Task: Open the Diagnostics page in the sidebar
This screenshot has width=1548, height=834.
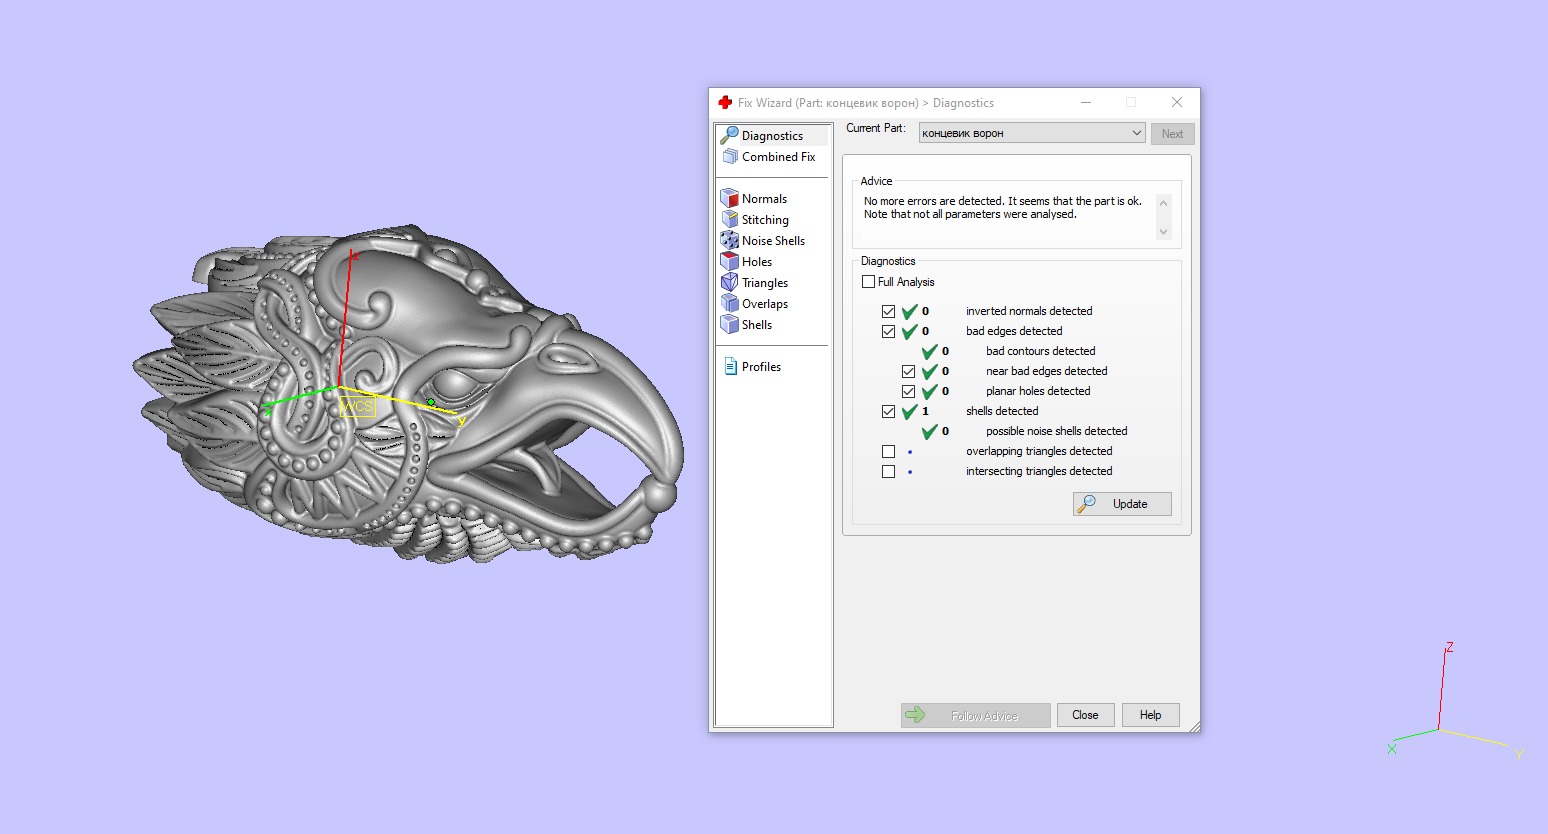Action: (772, 135)
